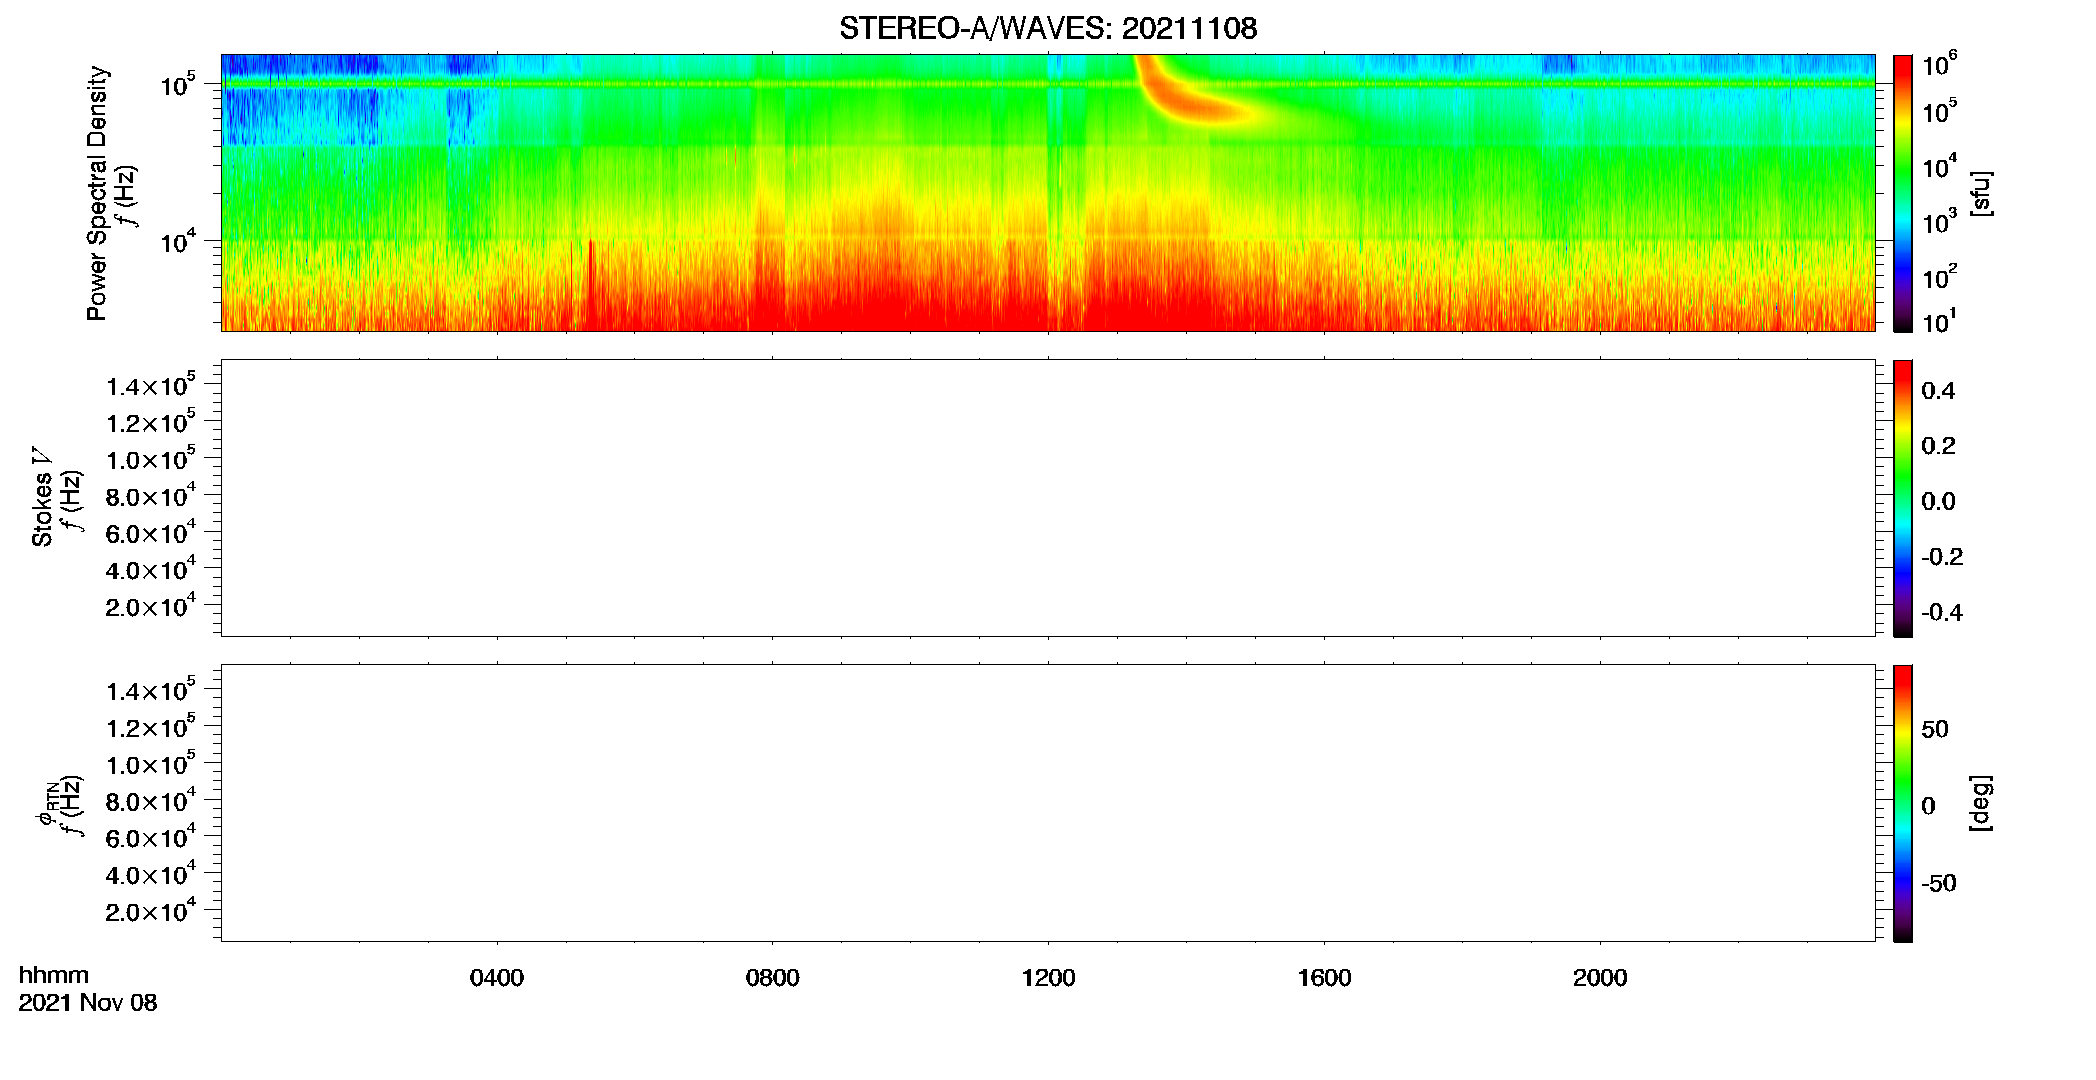2096x1080 pixels.
Task: Click the -0.4 value on Stokes colorbar
Action: [1942, 612]
